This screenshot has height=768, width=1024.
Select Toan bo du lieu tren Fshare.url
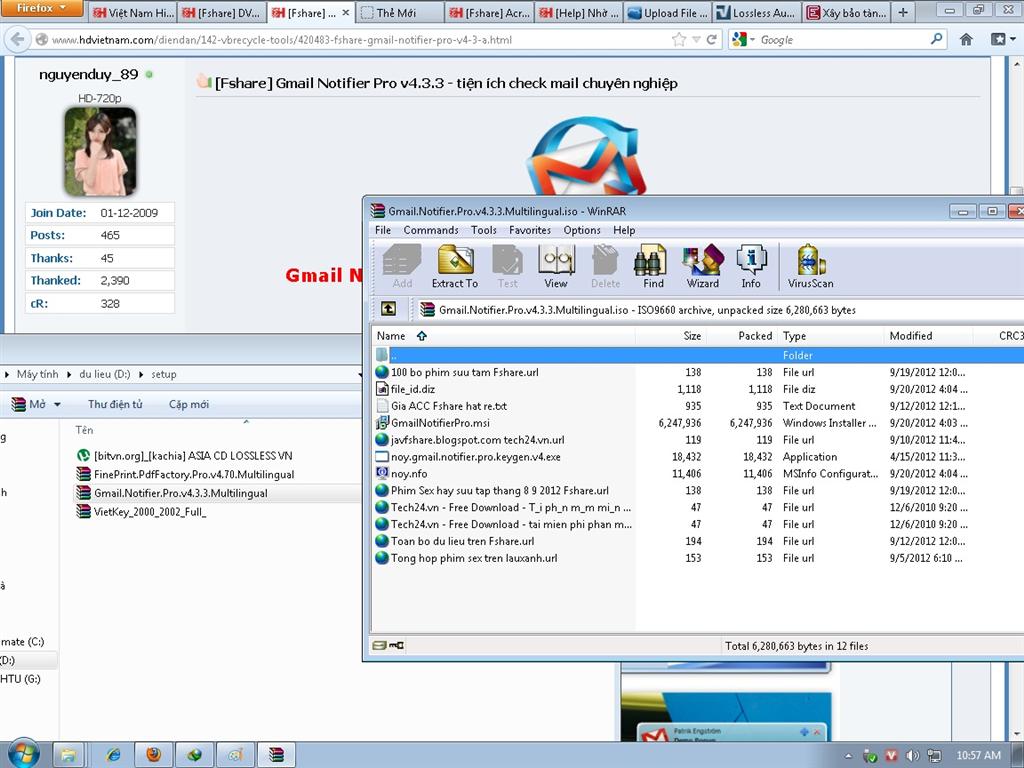(462, 541)
